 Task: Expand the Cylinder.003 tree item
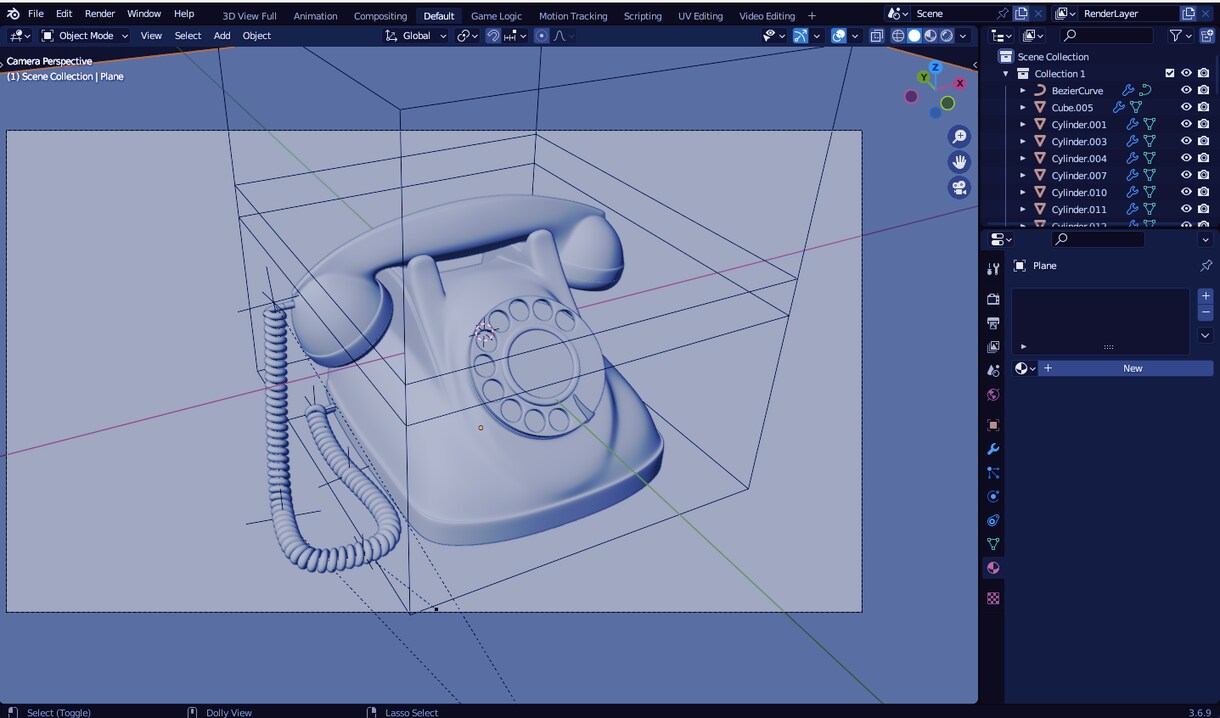click(x=1023, y=141)
